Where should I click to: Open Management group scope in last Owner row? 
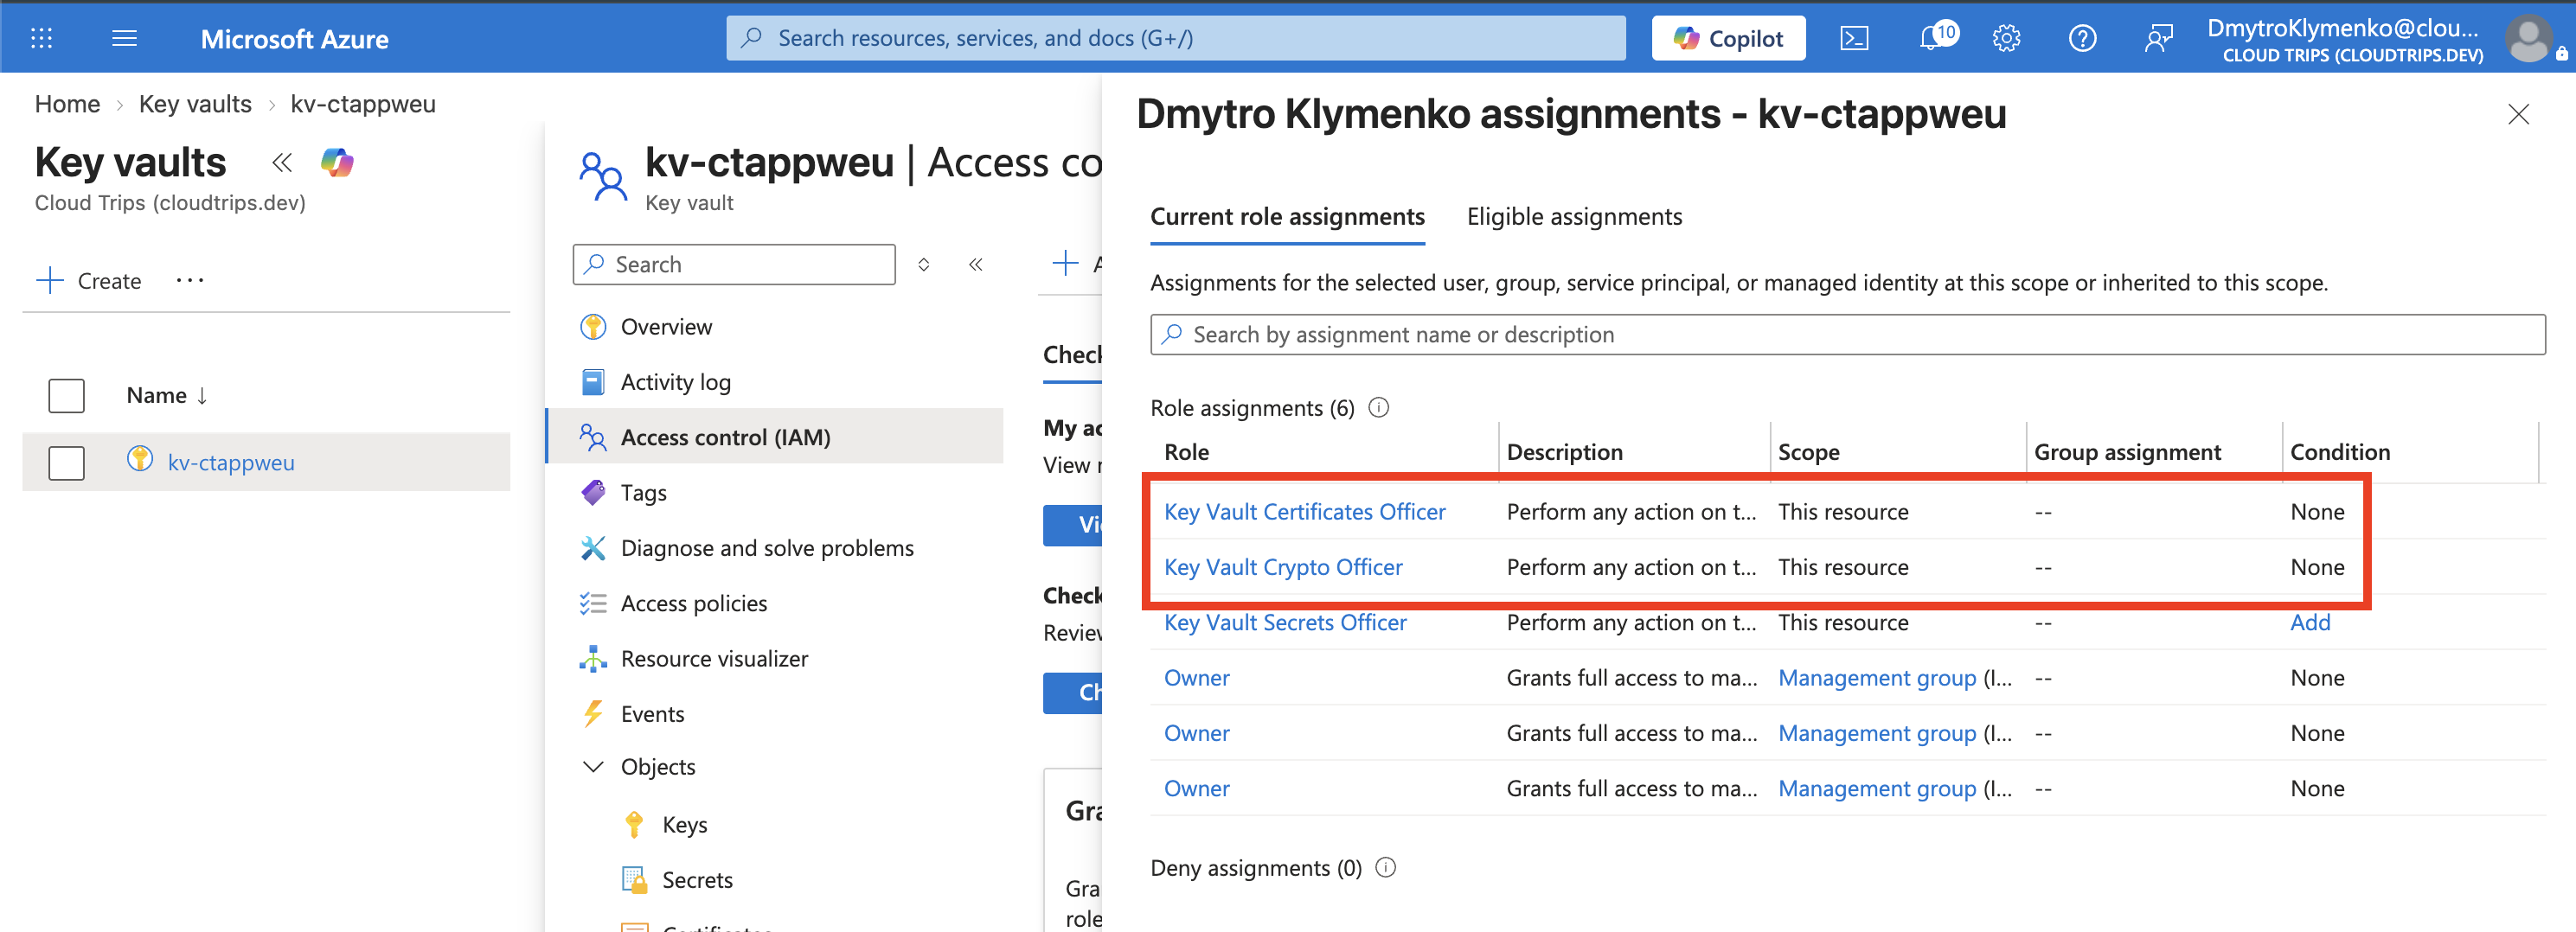click(1876, 789)
